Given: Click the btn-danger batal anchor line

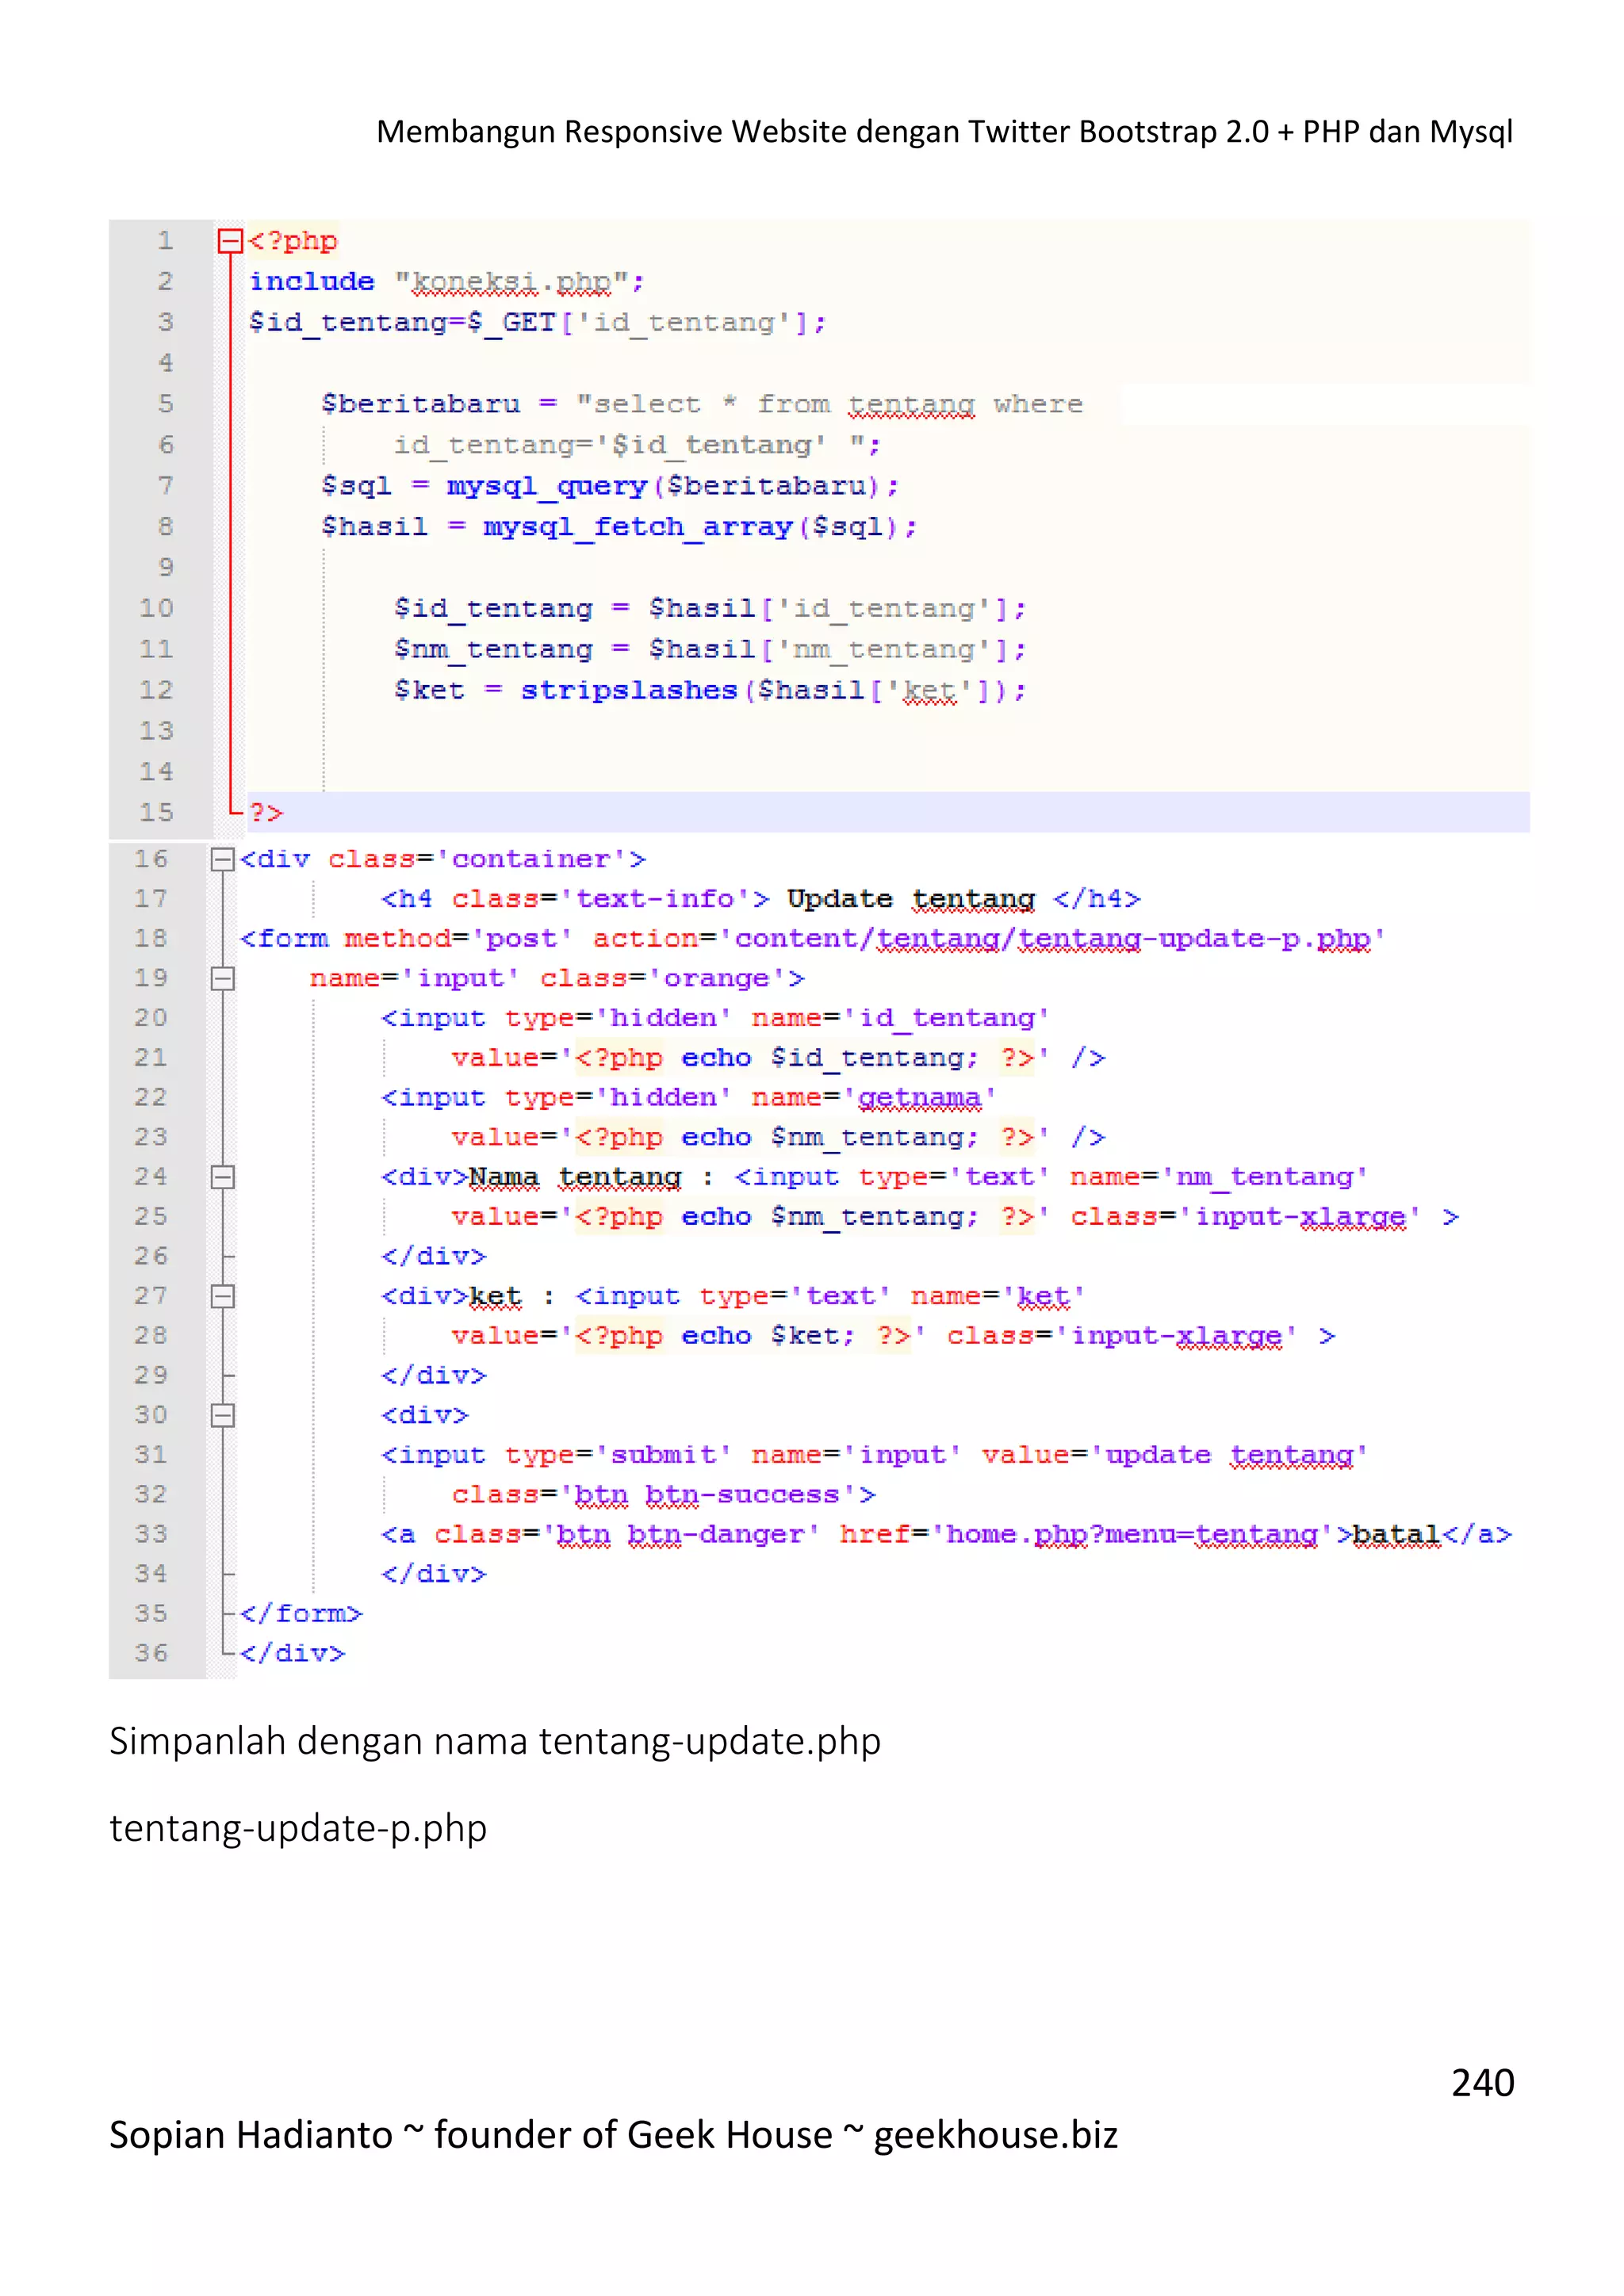Looking at the screenshot, I should pos(946,1535).
